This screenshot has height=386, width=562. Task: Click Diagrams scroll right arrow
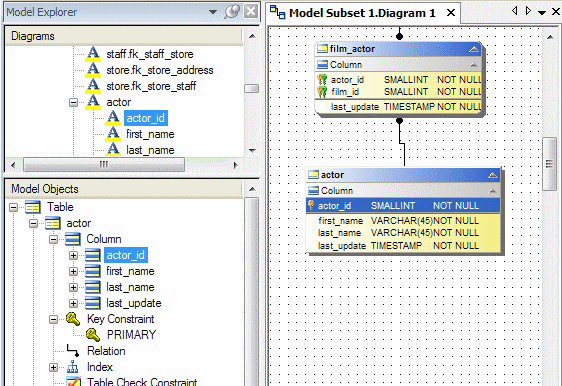235,165
